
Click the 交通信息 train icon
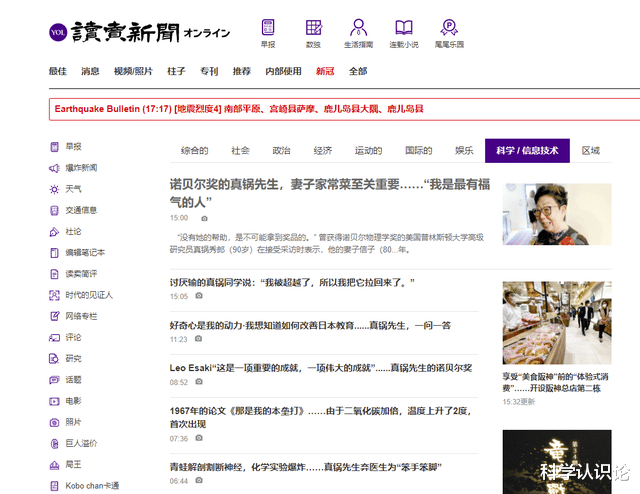point(54,210)
